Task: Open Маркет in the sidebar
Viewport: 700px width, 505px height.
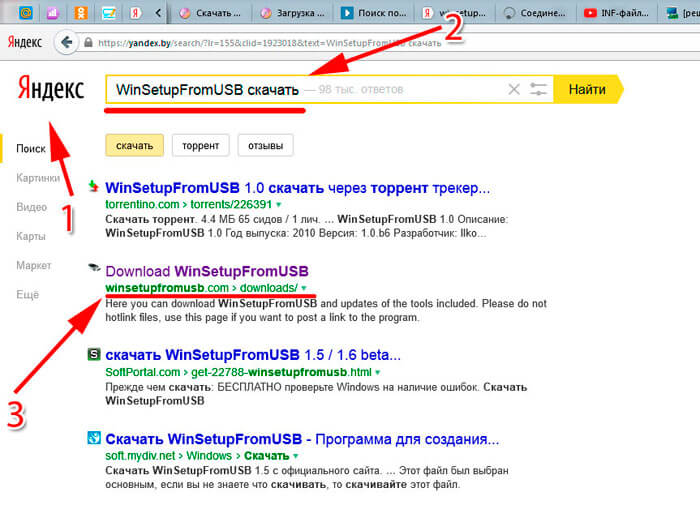Action: pos(34,266)
